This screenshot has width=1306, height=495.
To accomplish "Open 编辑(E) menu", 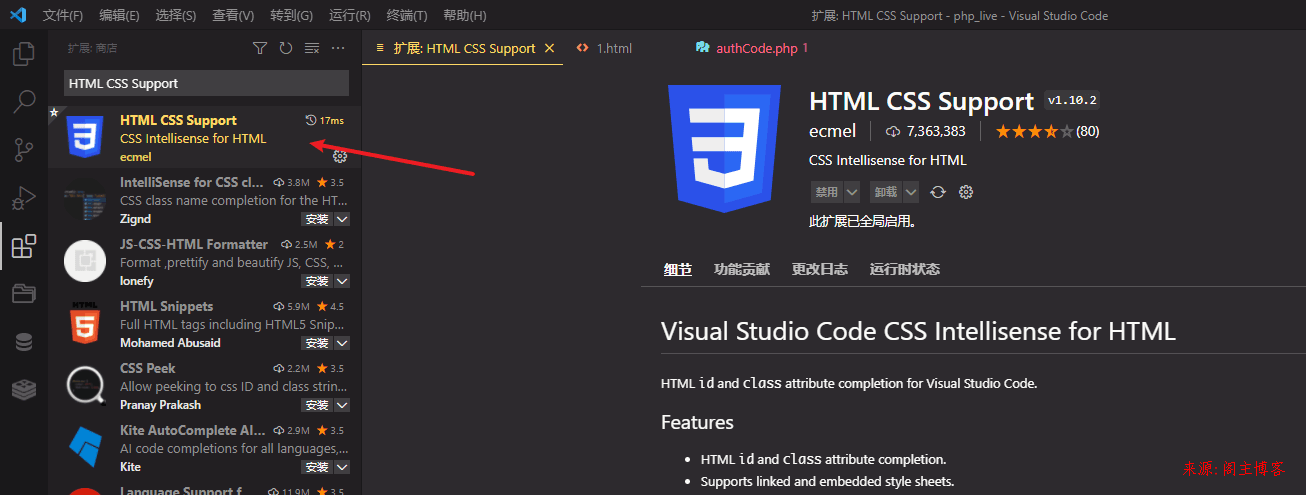I will tap(120, 15).
